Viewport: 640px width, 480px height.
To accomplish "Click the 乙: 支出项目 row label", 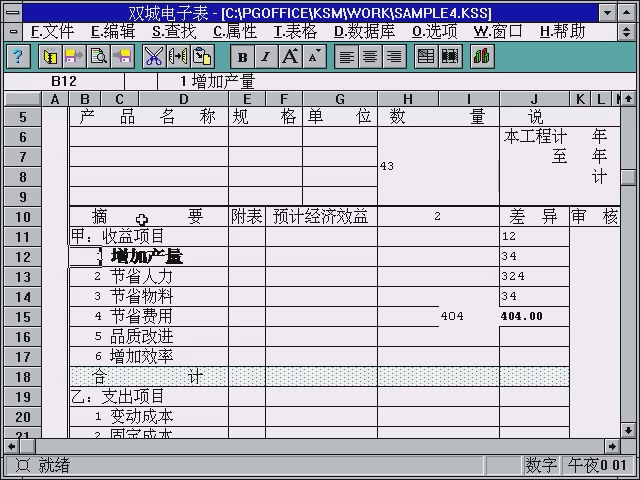I will click(118, 396).
